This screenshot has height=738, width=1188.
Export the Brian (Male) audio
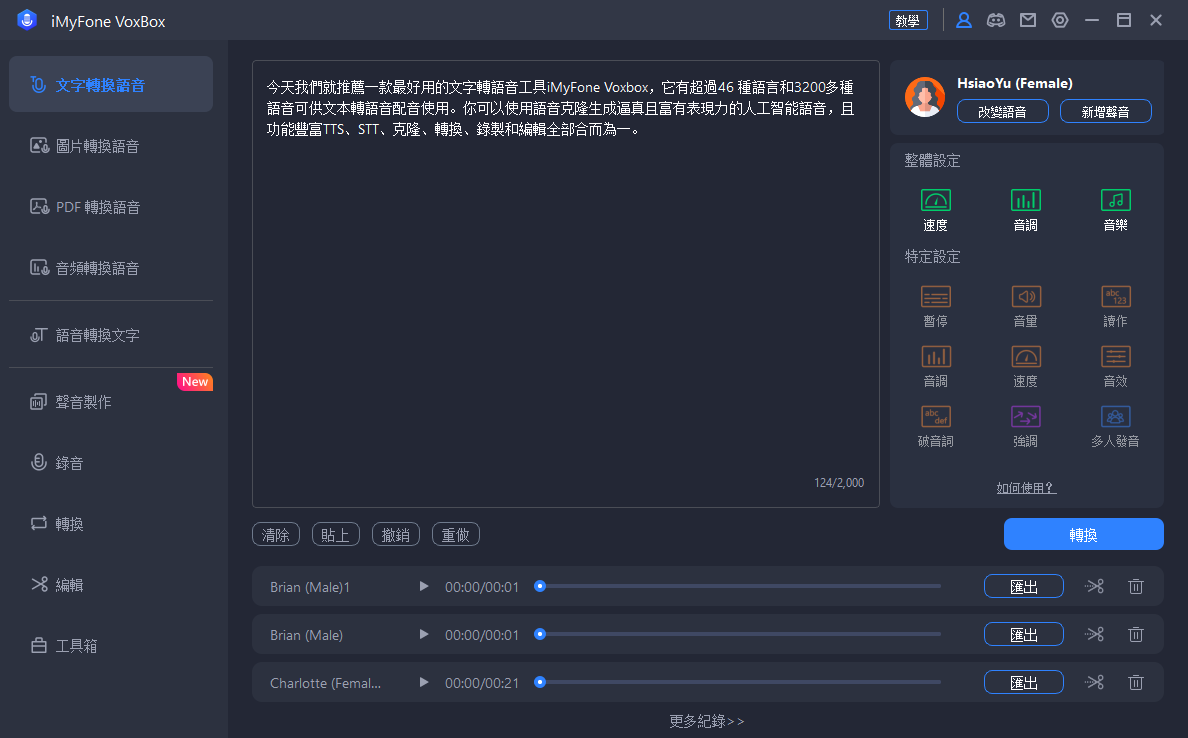[1024, 634]
